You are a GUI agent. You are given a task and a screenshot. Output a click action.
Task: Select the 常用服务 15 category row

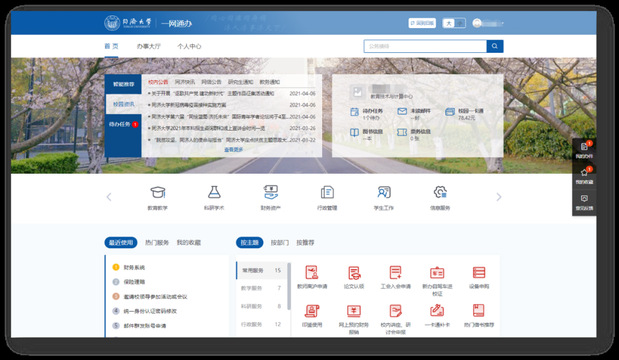pyautogui.click(x=262, y=270)
